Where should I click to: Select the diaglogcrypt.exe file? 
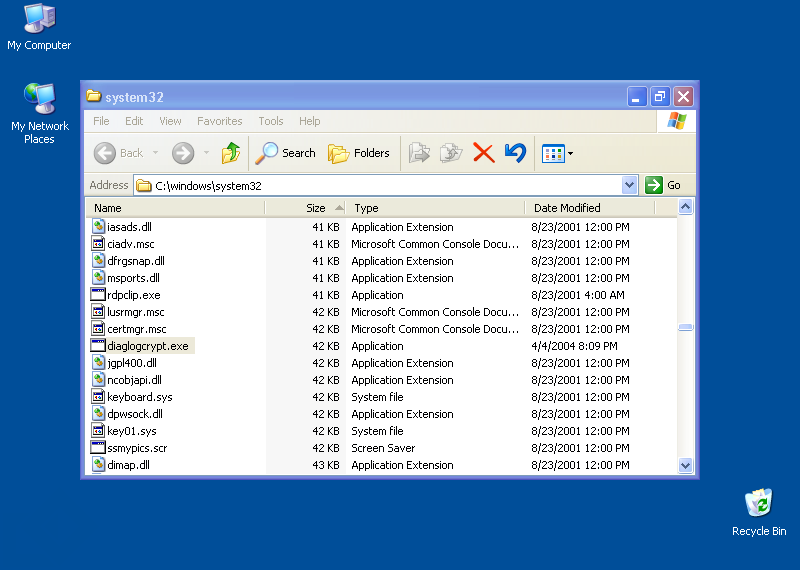tap(147, 346)
